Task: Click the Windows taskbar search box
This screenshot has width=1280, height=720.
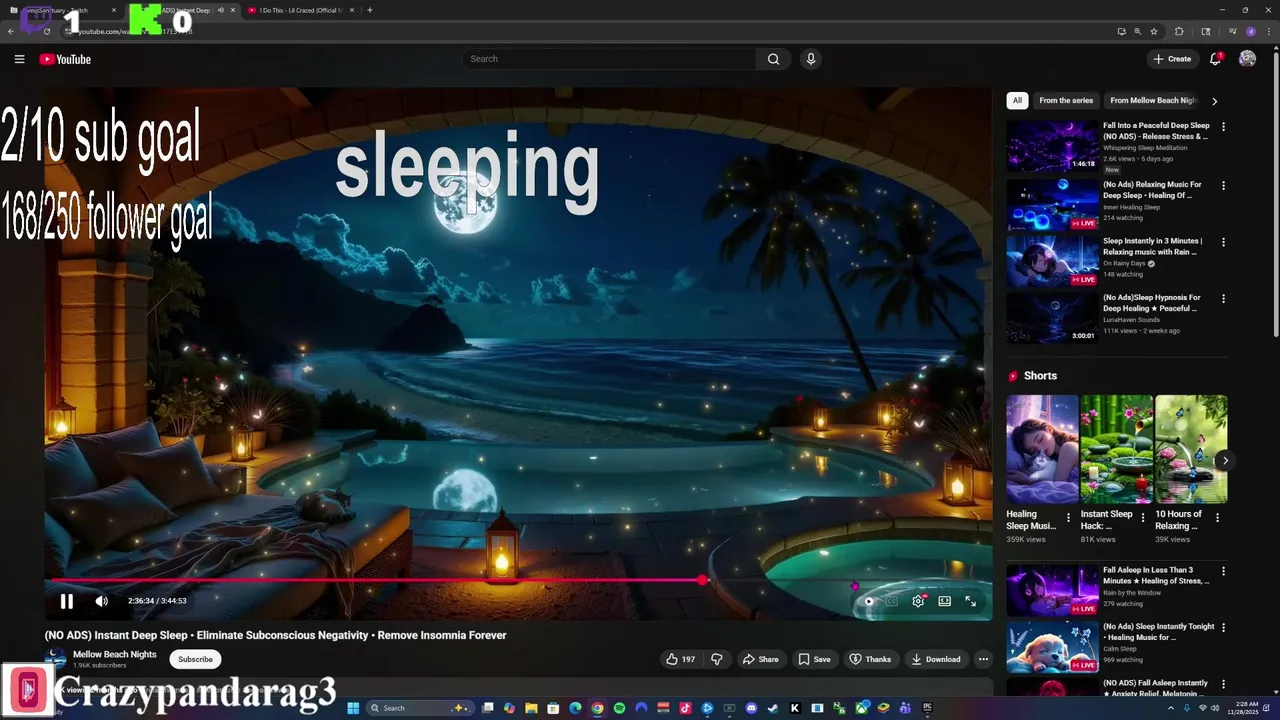Action: pyautogui.click(x=420, y=708)
